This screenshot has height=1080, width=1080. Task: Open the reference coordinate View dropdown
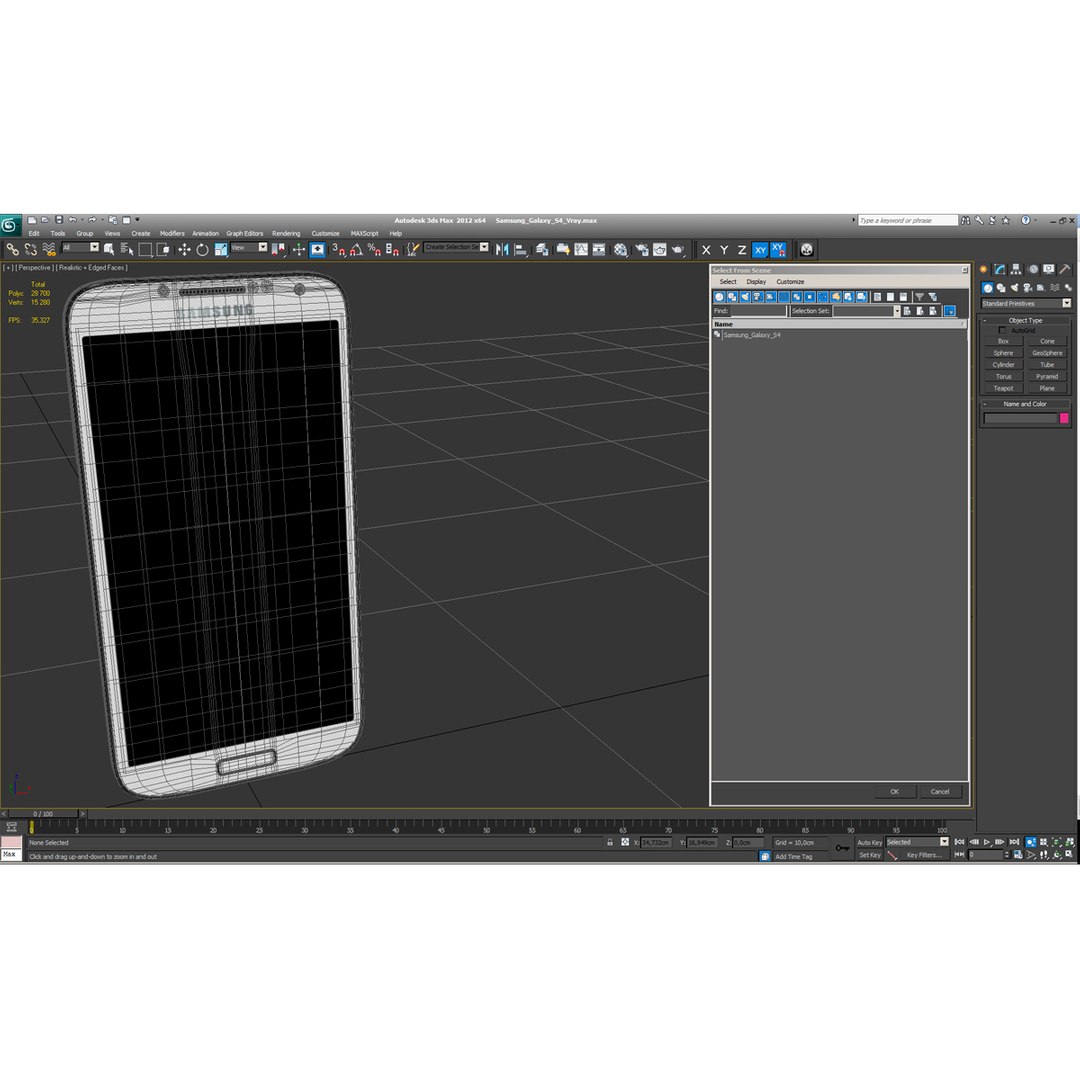click(249, 247)
